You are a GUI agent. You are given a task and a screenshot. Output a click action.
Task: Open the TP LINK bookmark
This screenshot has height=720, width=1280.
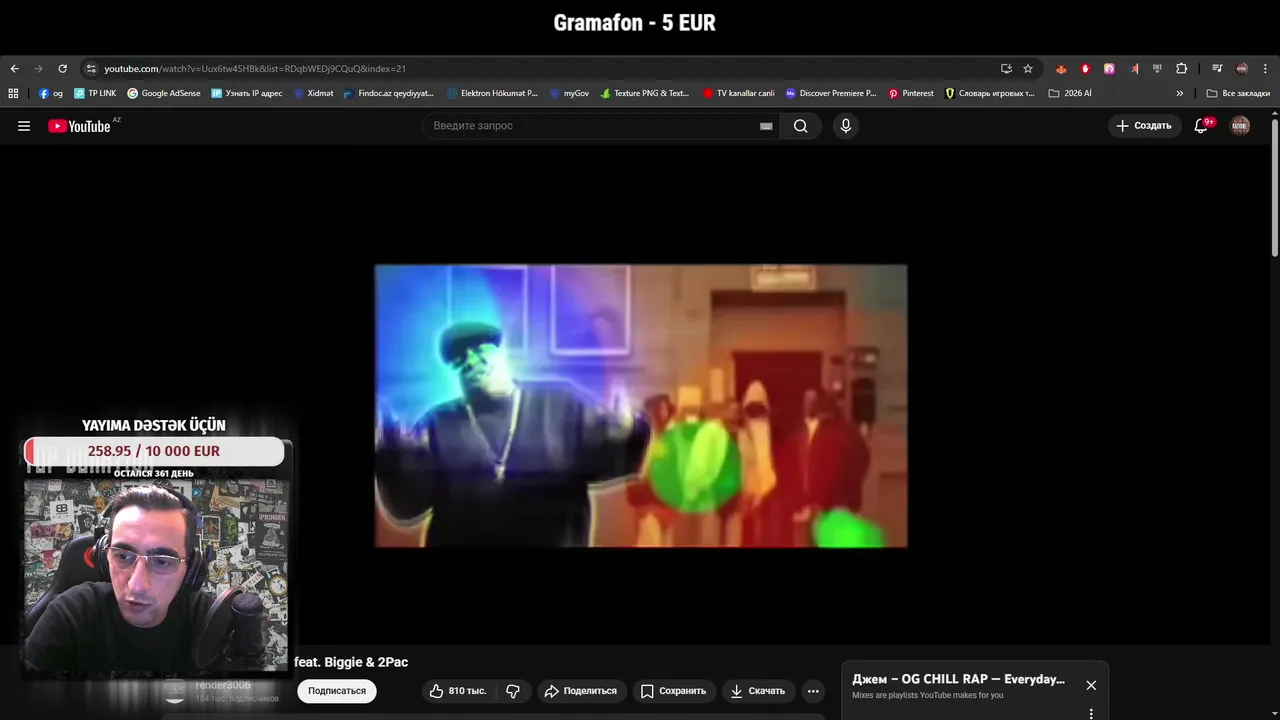95,93
